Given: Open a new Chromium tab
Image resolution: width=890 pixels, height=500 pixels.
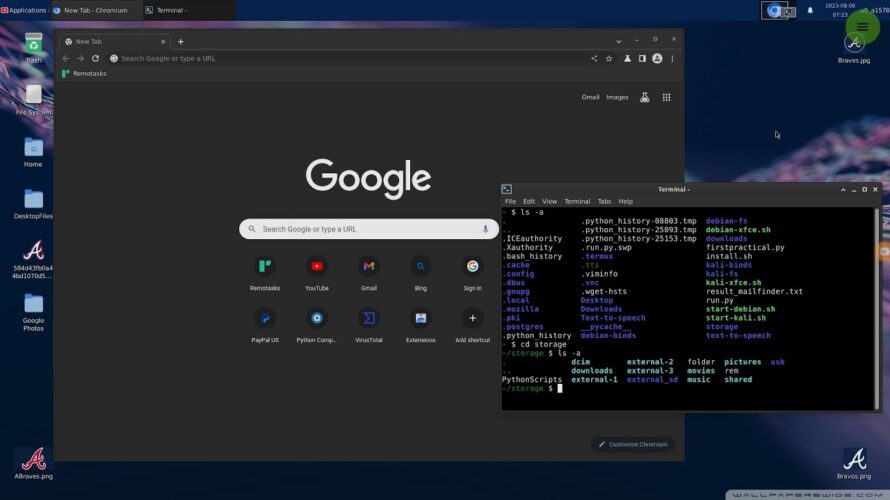Looking at the screenshot, I should [180, 41].
